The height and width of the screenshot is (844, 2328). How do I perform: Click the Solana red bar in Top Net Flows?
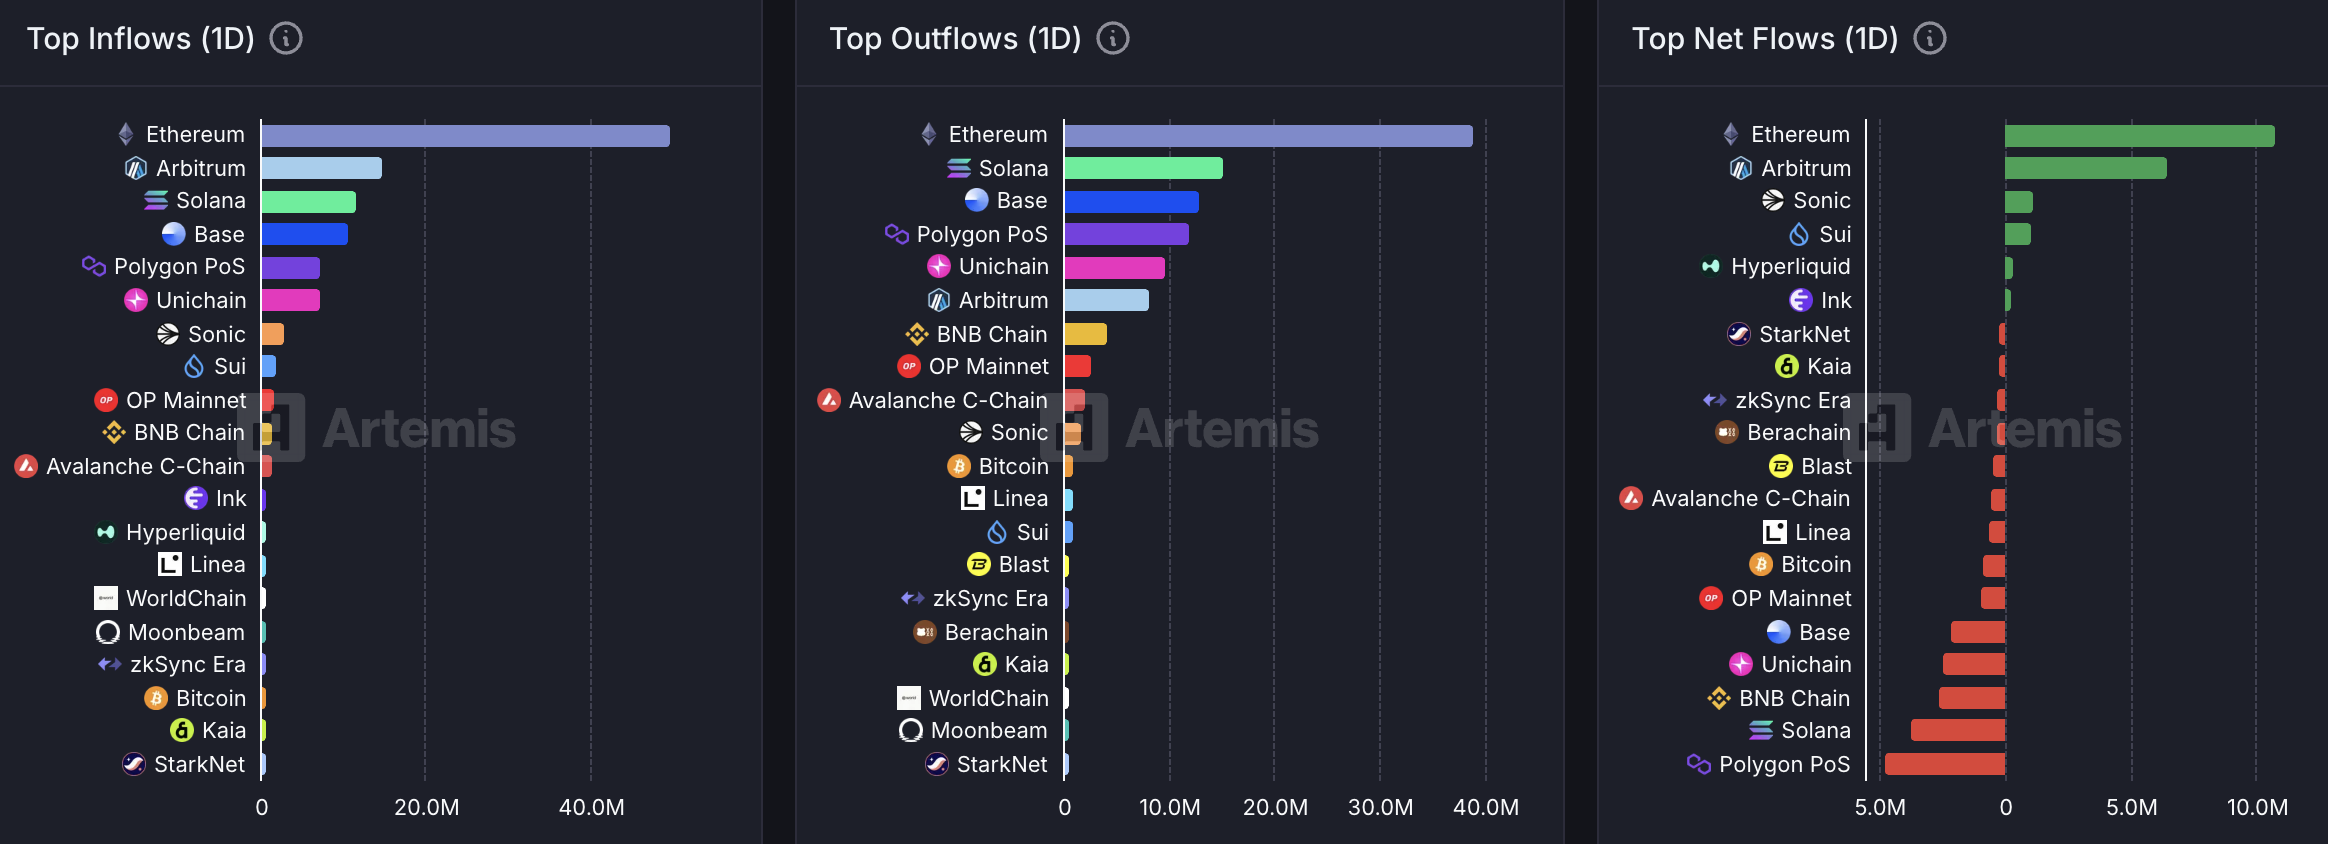tap(1958, 730)
